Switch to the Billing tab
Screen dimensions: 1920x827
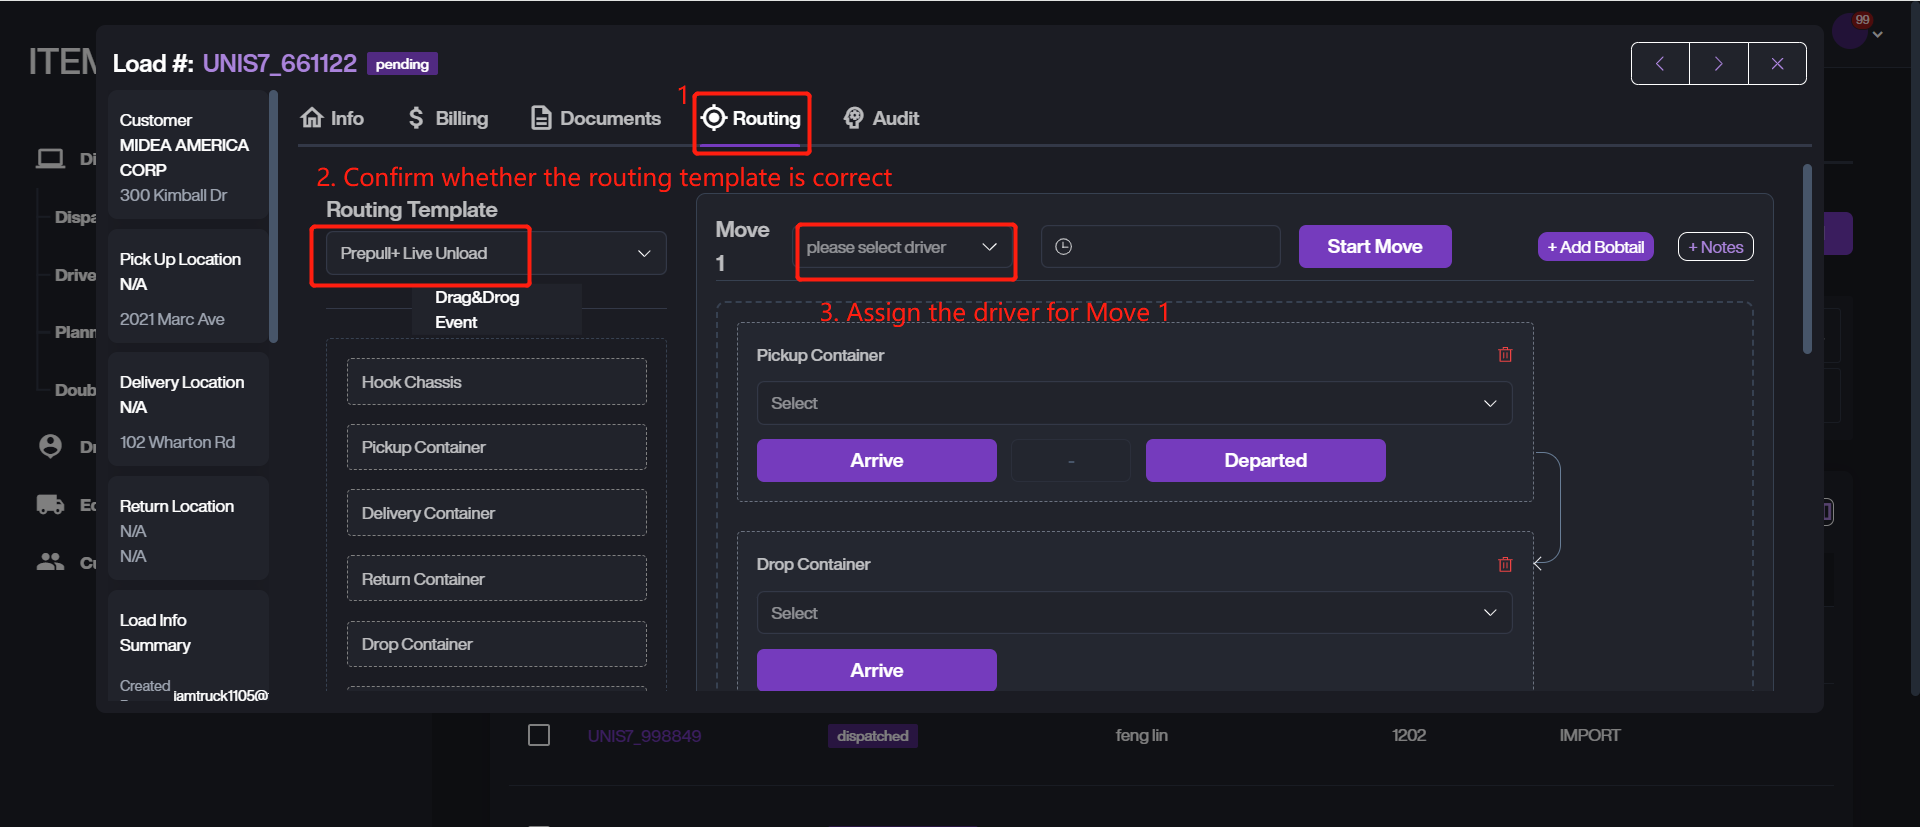pos(448,119)
